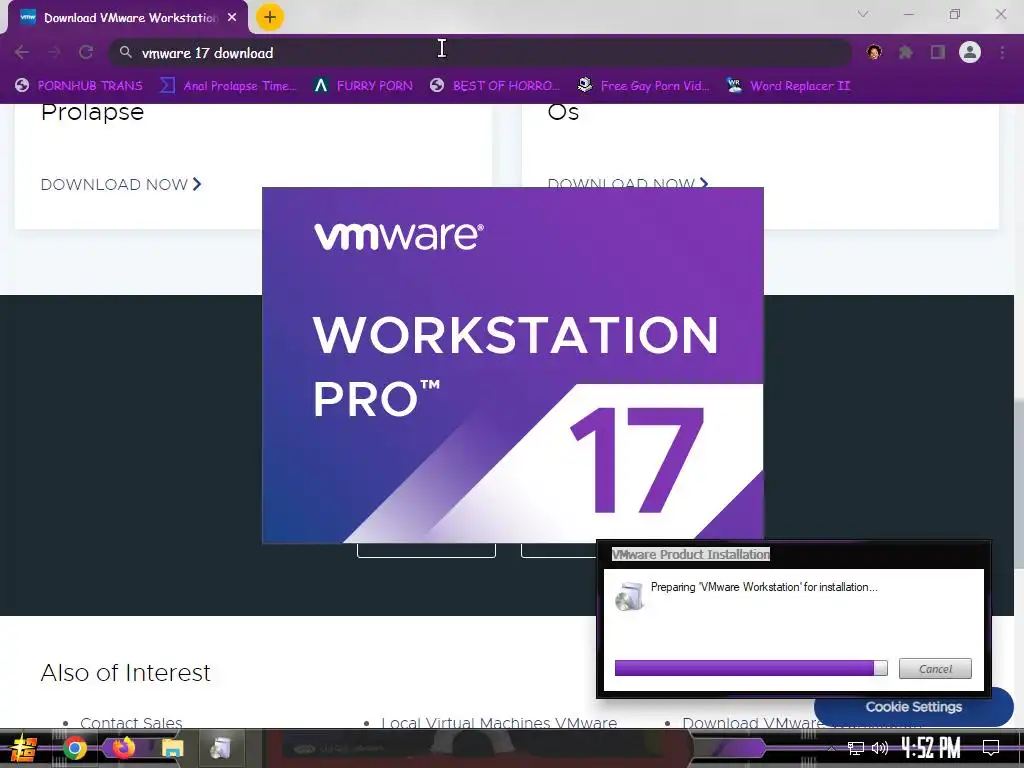This screenshot has height=768, width=1024.
Task: Expand hidden system tray icons chevron
Action: coord(831,748)
